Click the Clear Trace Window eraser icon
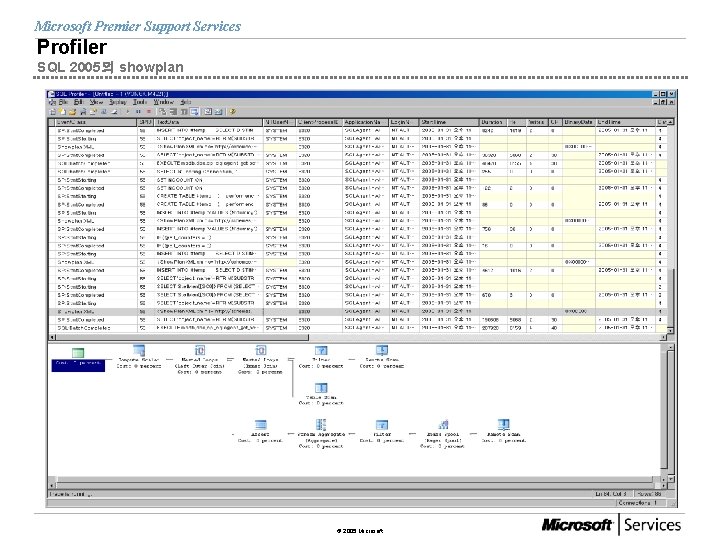Screen dimensions: 720x540 click(x=114, y=112)
